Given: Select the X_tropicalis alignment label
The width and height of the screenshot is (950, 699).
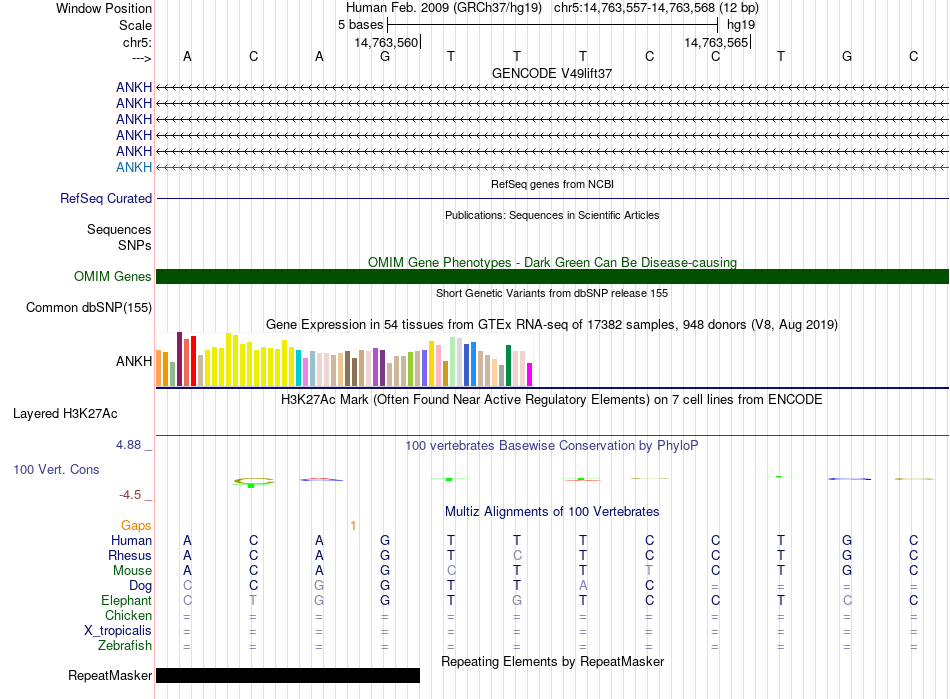Looking at the screenshot, I should pos(118,631).
